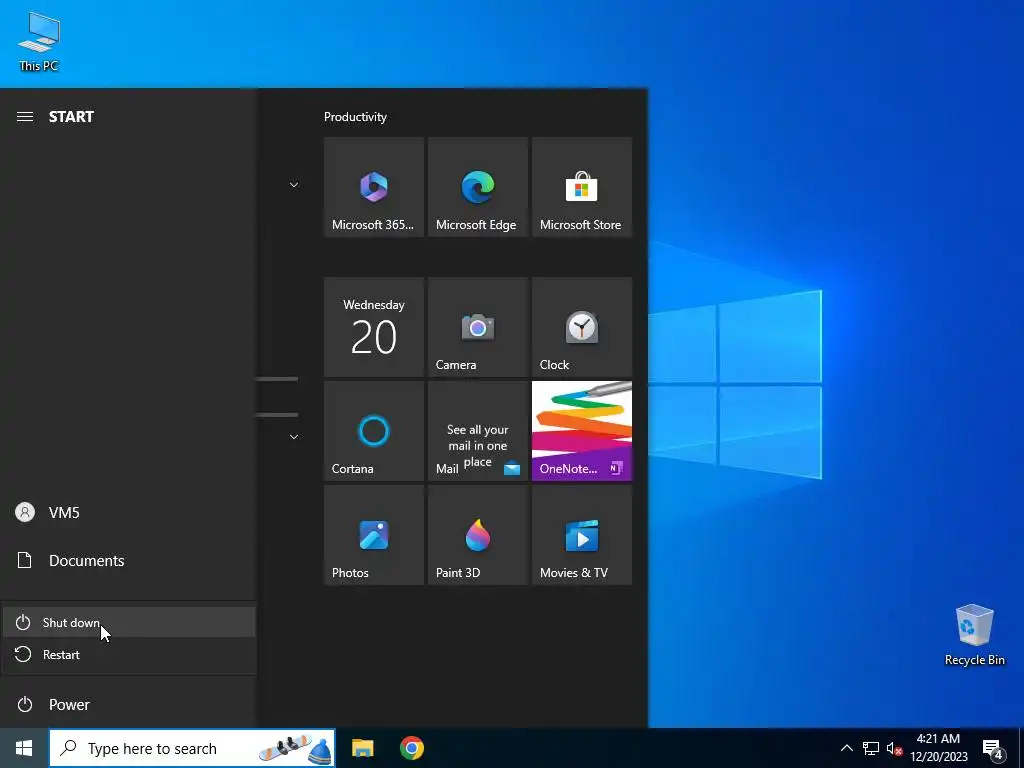Launch Microsoft Edge from Start tiles
This screenshot has width=1024, height=768.
coord(478,187)
